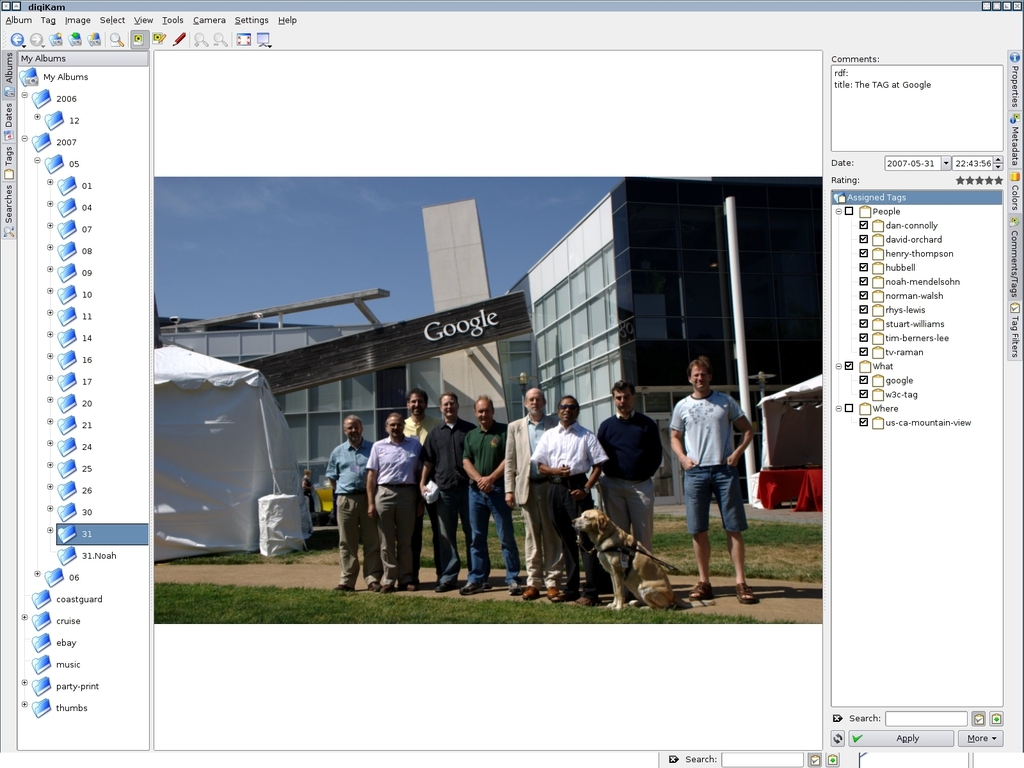Apply the tag and comment changes
Image resolution: width=1024 pixels, height=768 pixels.
901,738
